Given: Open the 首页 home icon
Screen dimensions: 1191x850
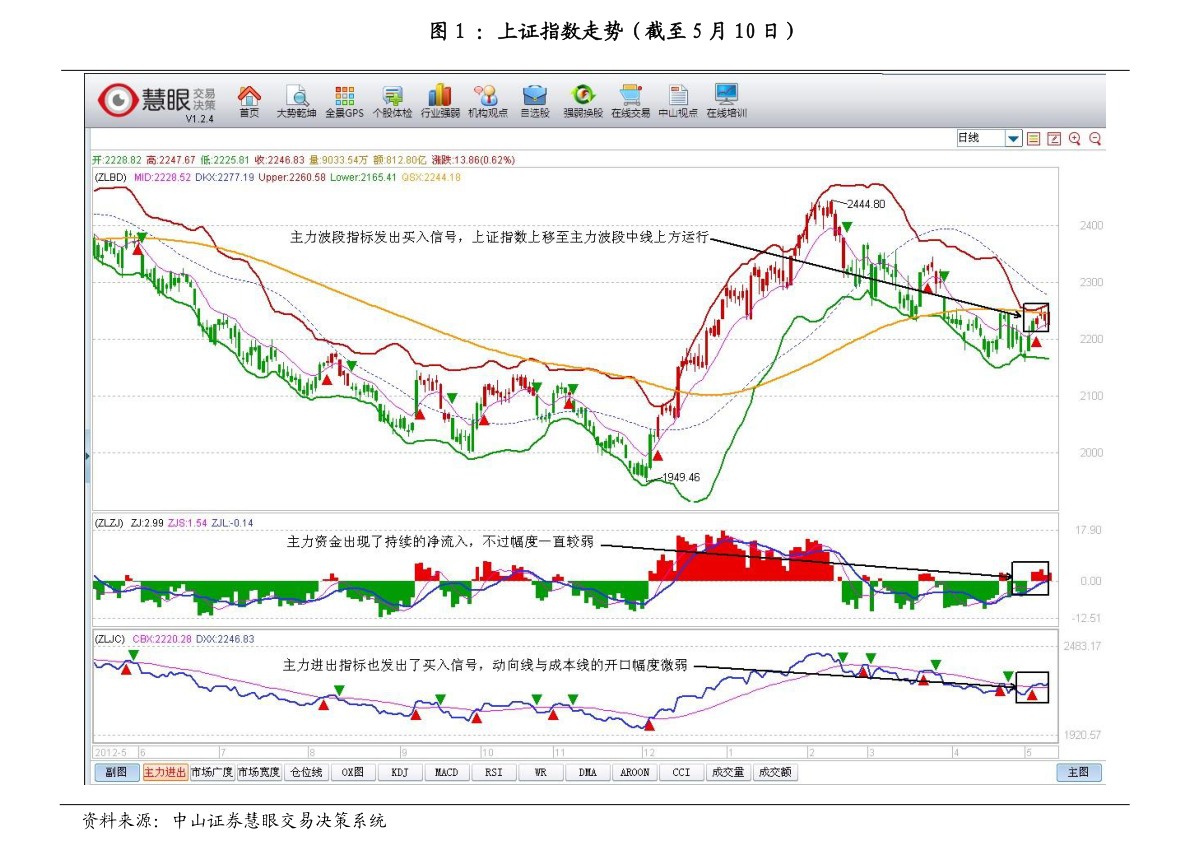Looking at the screenshot, I should [249, 101].
